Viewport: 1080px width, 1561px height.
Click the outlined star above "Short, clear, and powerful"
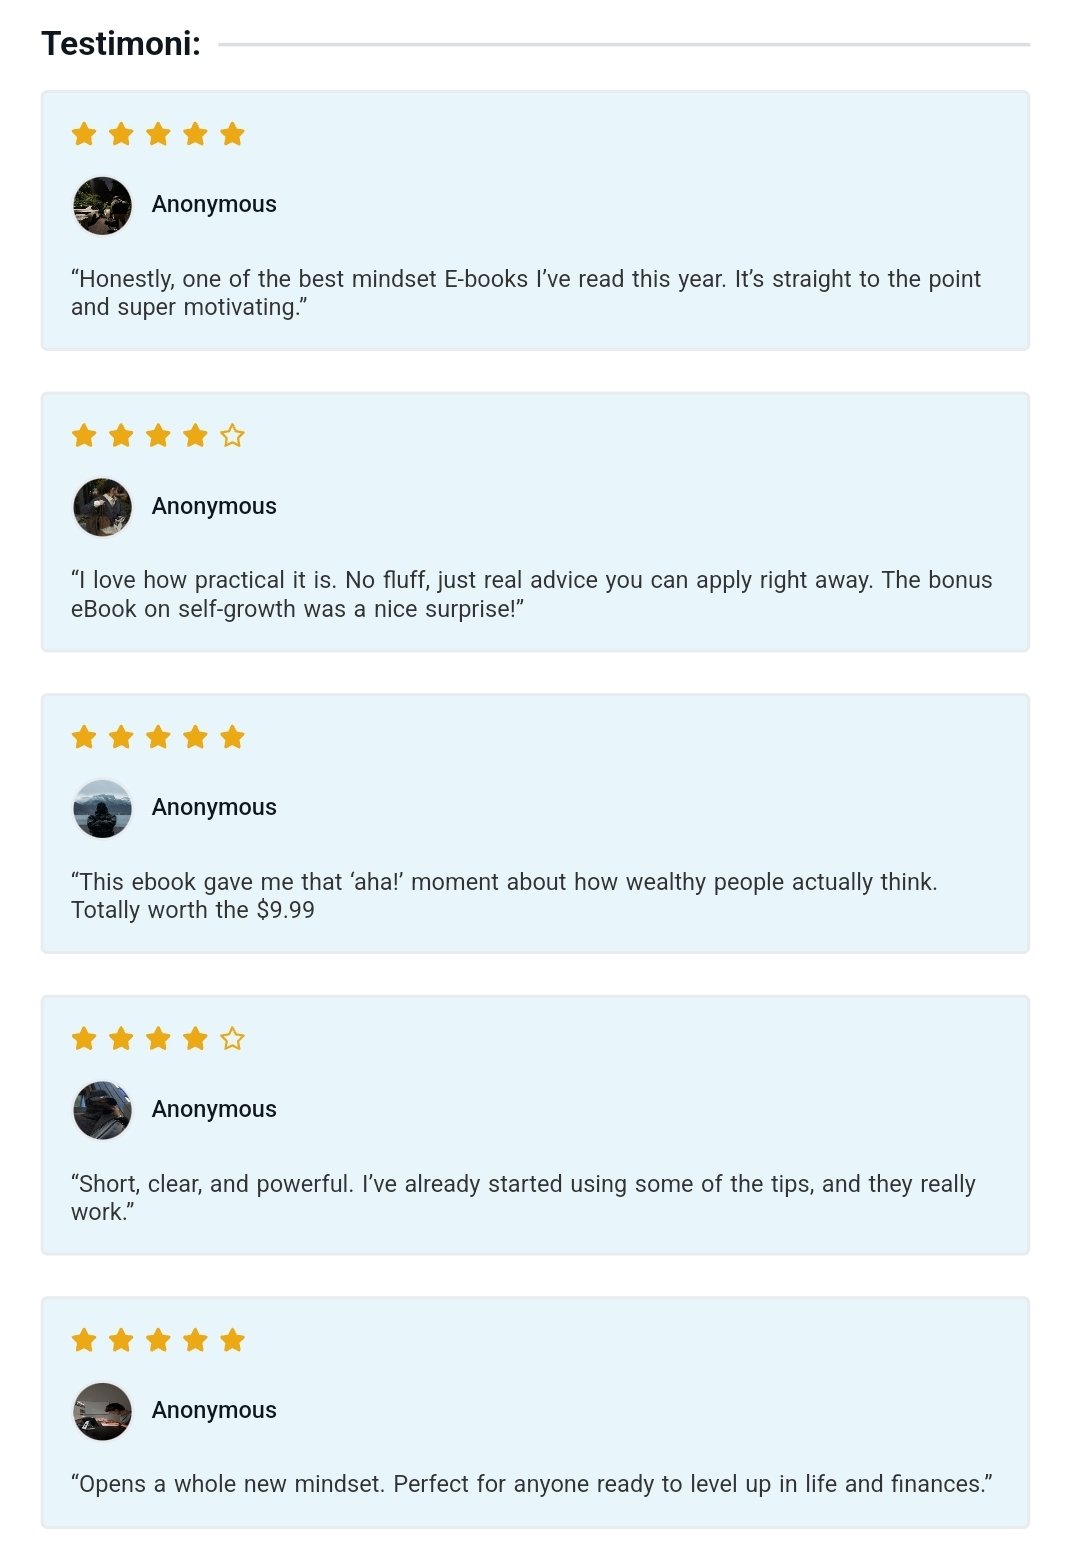tap(232, 1039)
